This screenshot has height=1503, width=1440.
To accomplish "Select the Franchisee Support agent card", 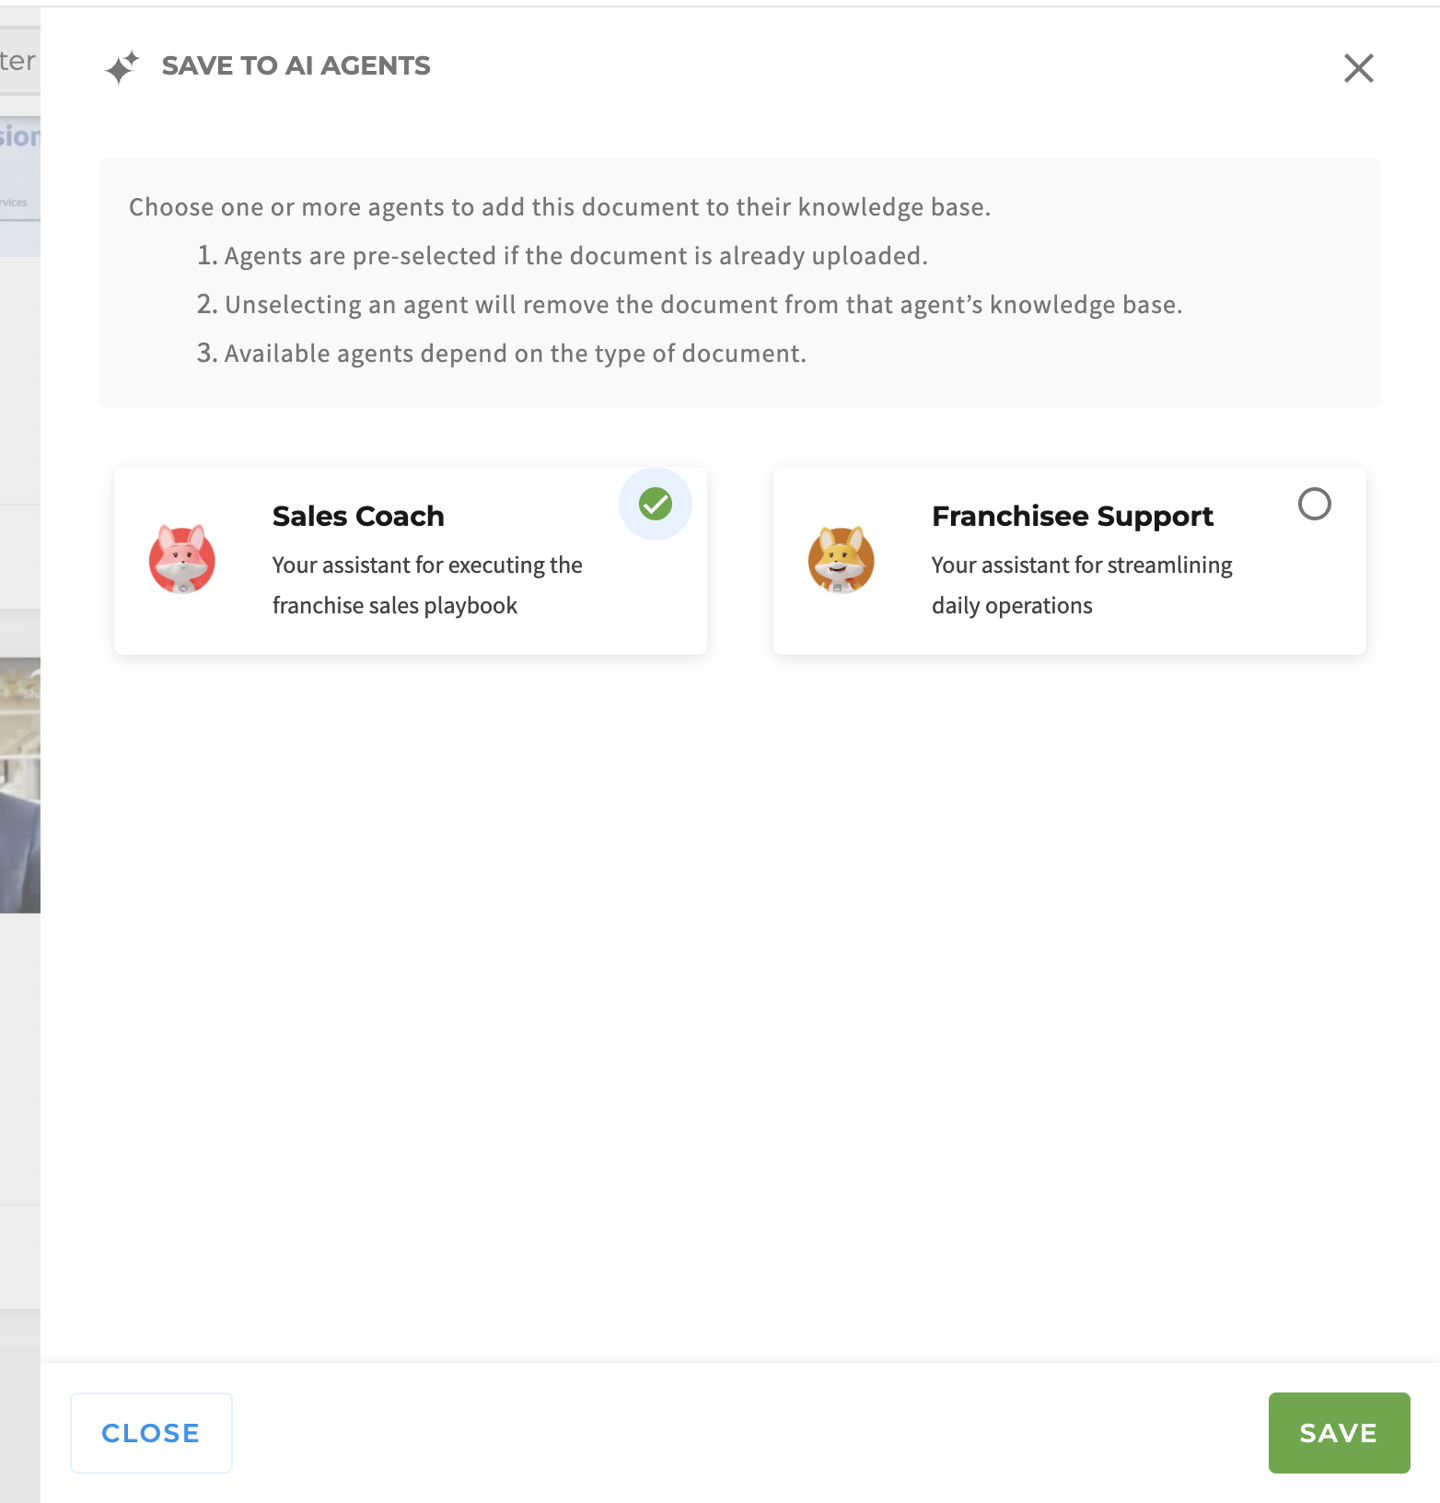I will (1069, 560).
